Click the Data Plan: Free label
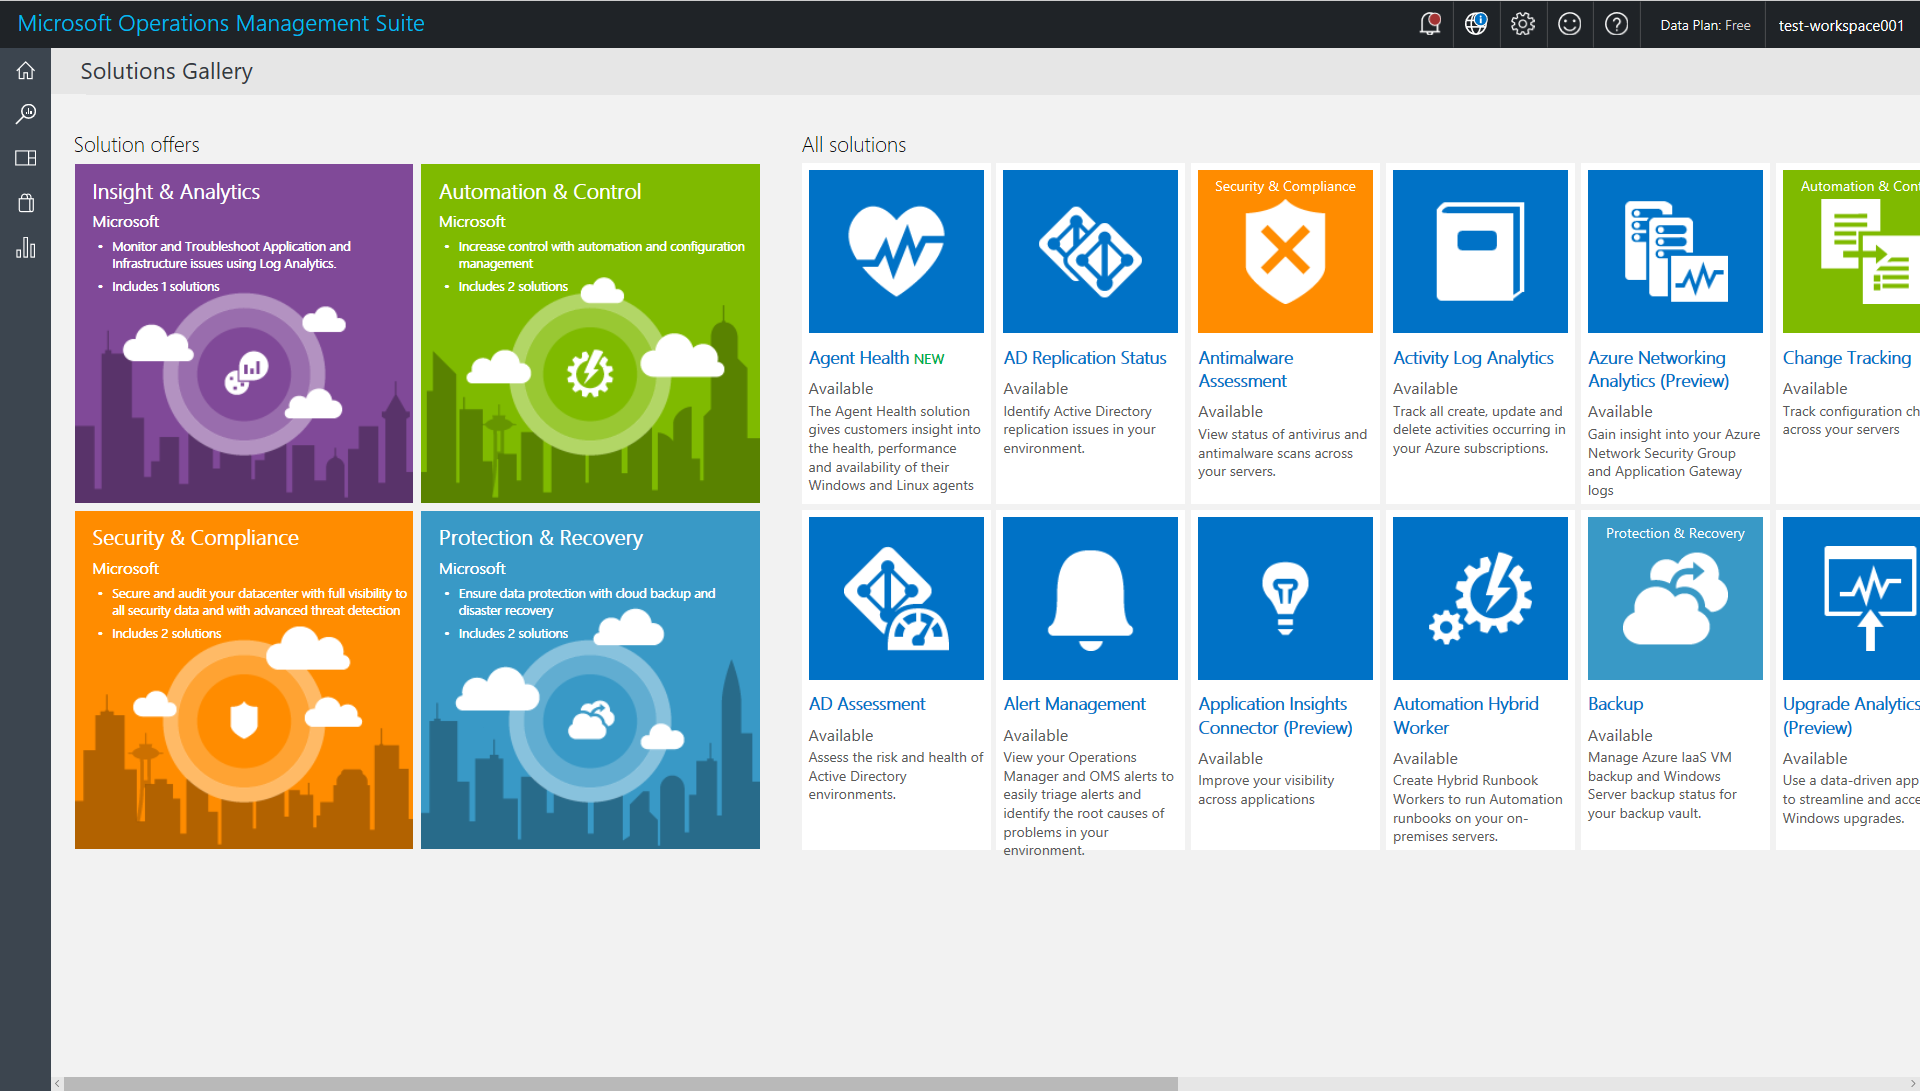Viewport: 1920px width, 1091px height. click(1705, 25)
